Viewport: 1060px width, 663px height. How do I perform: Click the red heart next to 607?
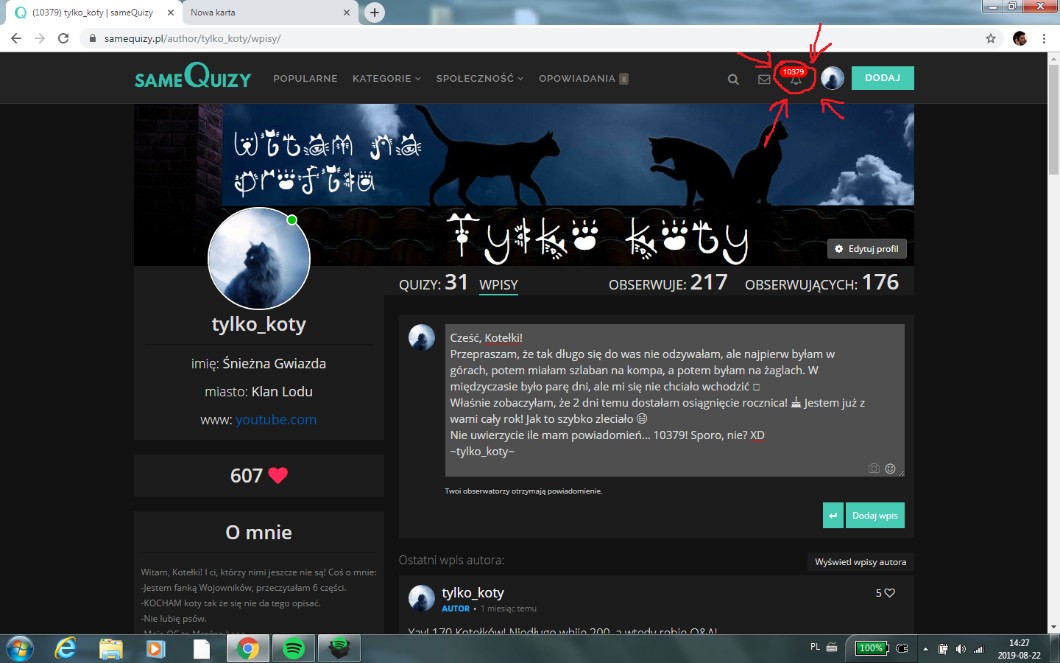pyautogui.click(x=278, y=476)
